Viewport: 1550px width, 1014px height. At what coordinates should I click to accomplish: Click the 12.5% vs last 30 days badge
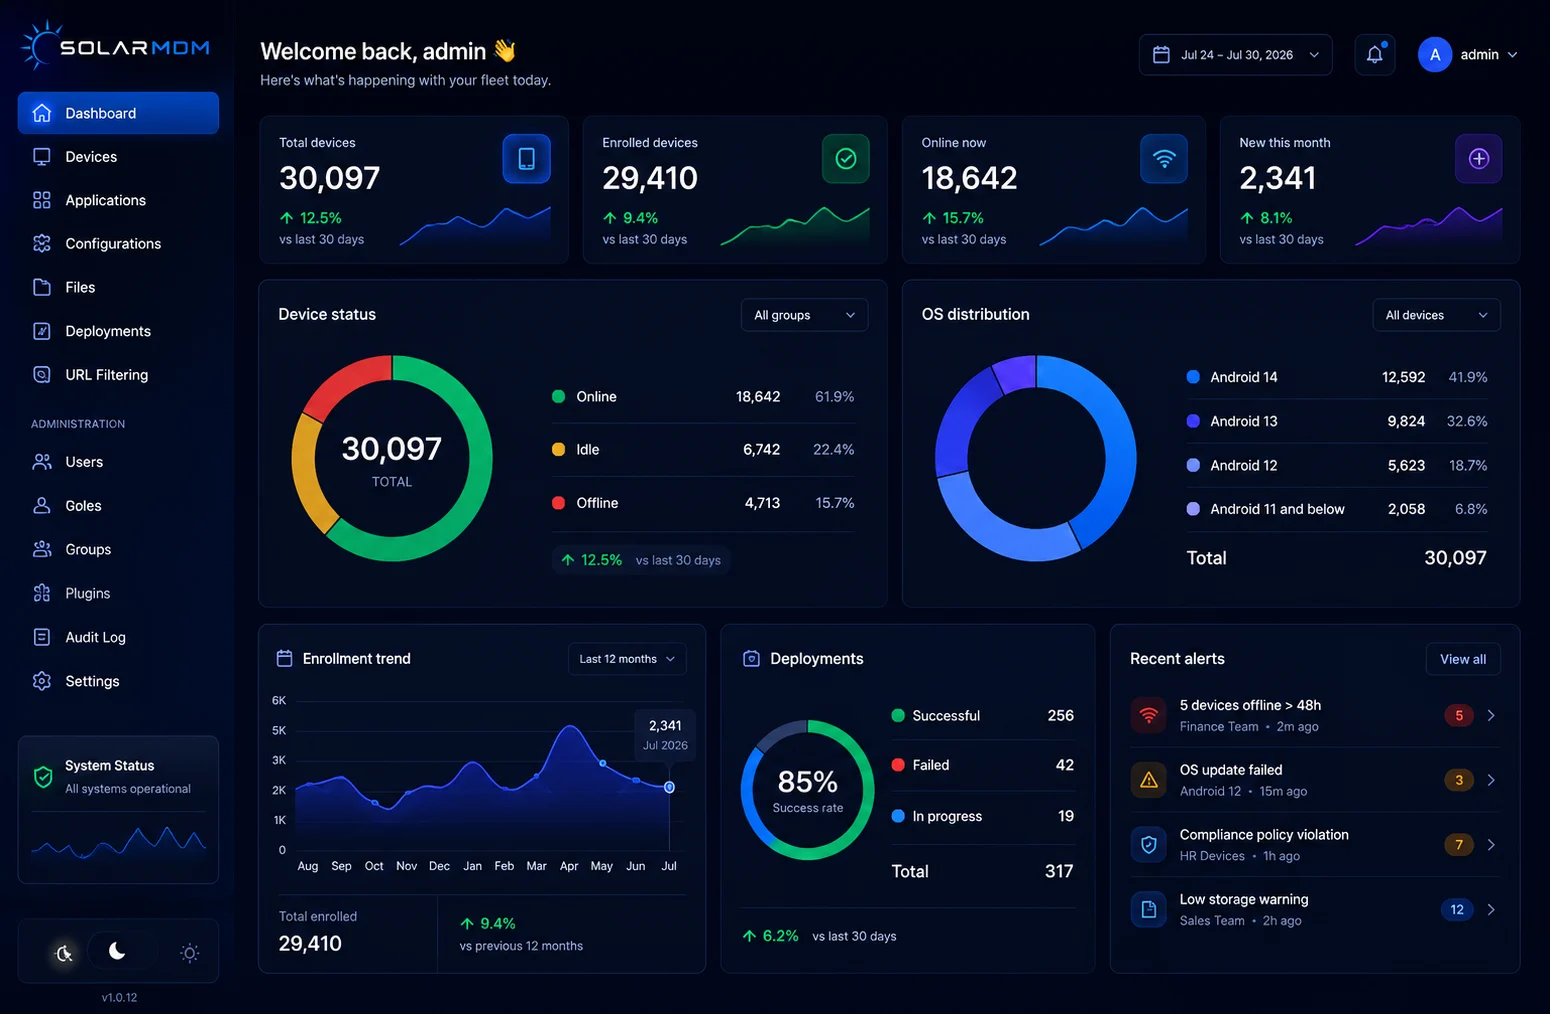[x=641, y=560]
